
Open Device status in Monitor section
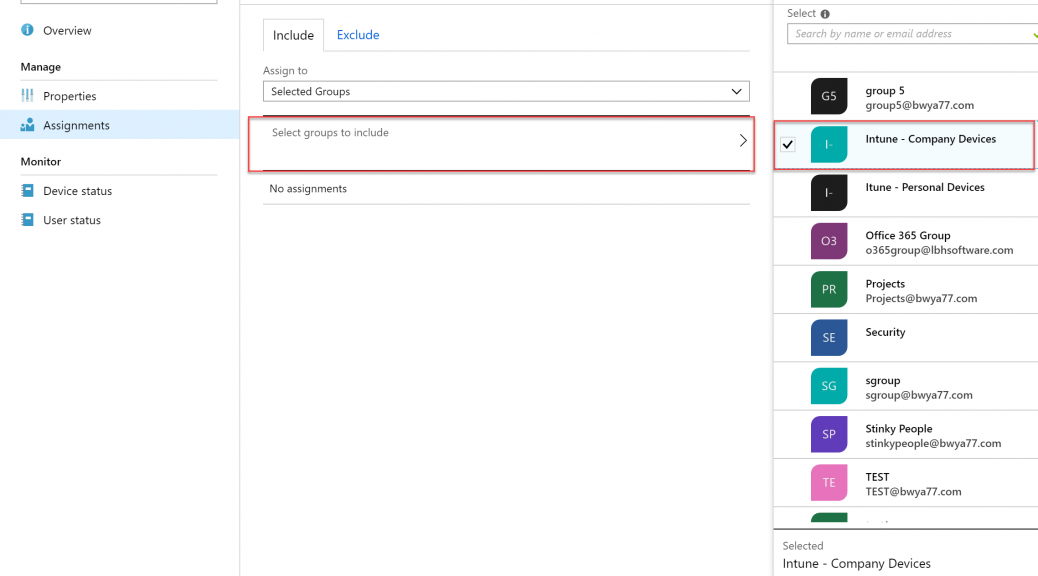click(x=77, y=191)
